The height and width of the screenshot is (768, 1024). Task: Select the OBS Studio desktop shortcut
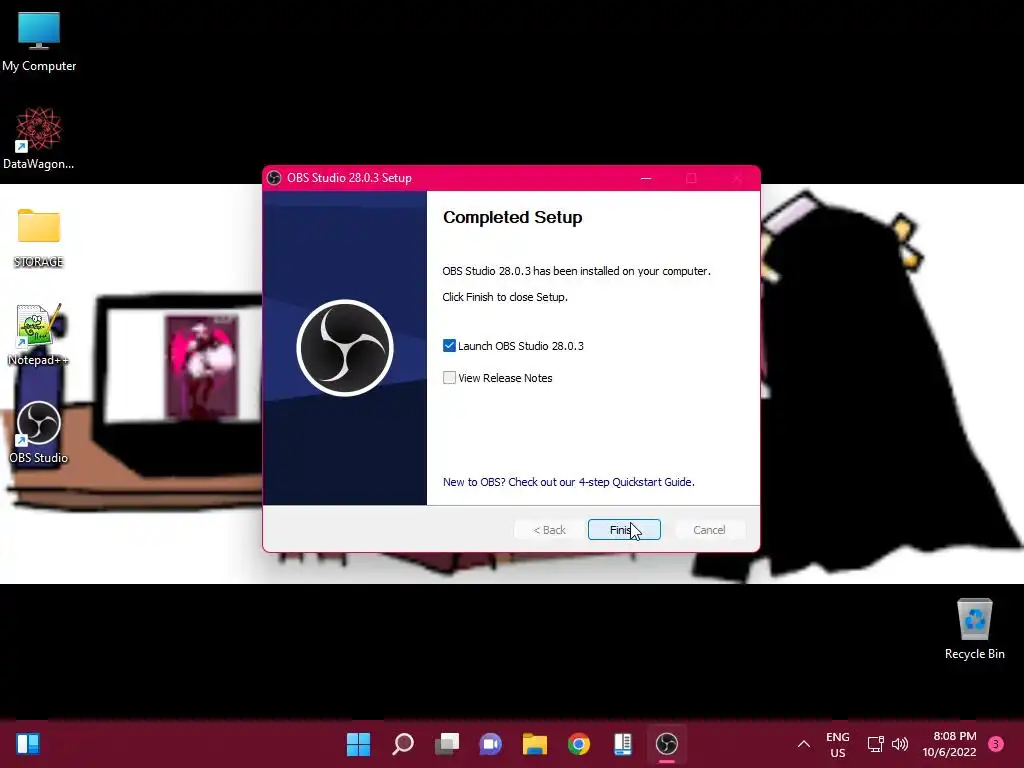pyautogui.click(x=39, y=432)
